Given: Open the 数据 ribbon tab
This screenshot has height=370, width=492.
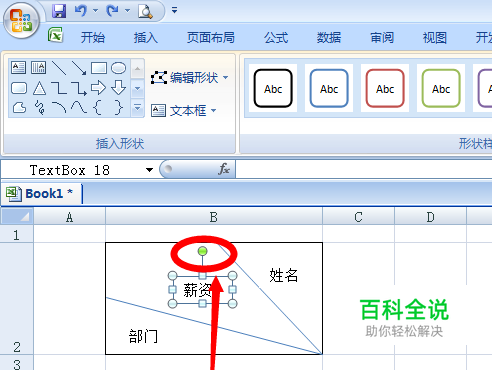Looking at the screenshot, I should click(x=329, y=38).
